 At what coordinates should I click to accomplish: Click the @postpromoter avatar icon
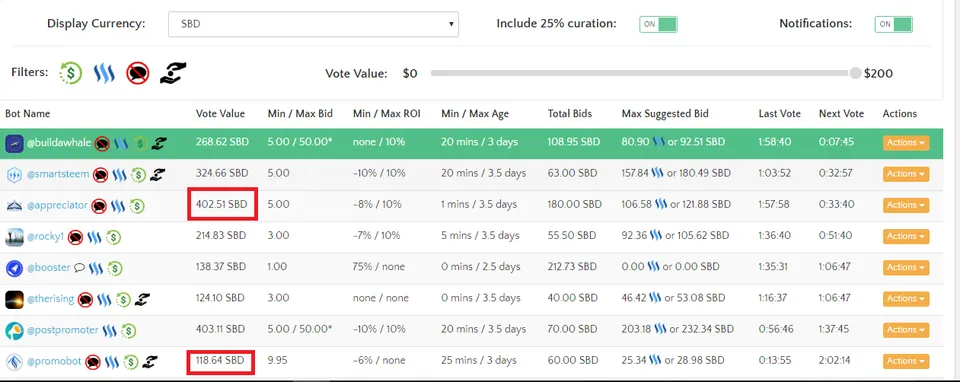coord(14,331)
